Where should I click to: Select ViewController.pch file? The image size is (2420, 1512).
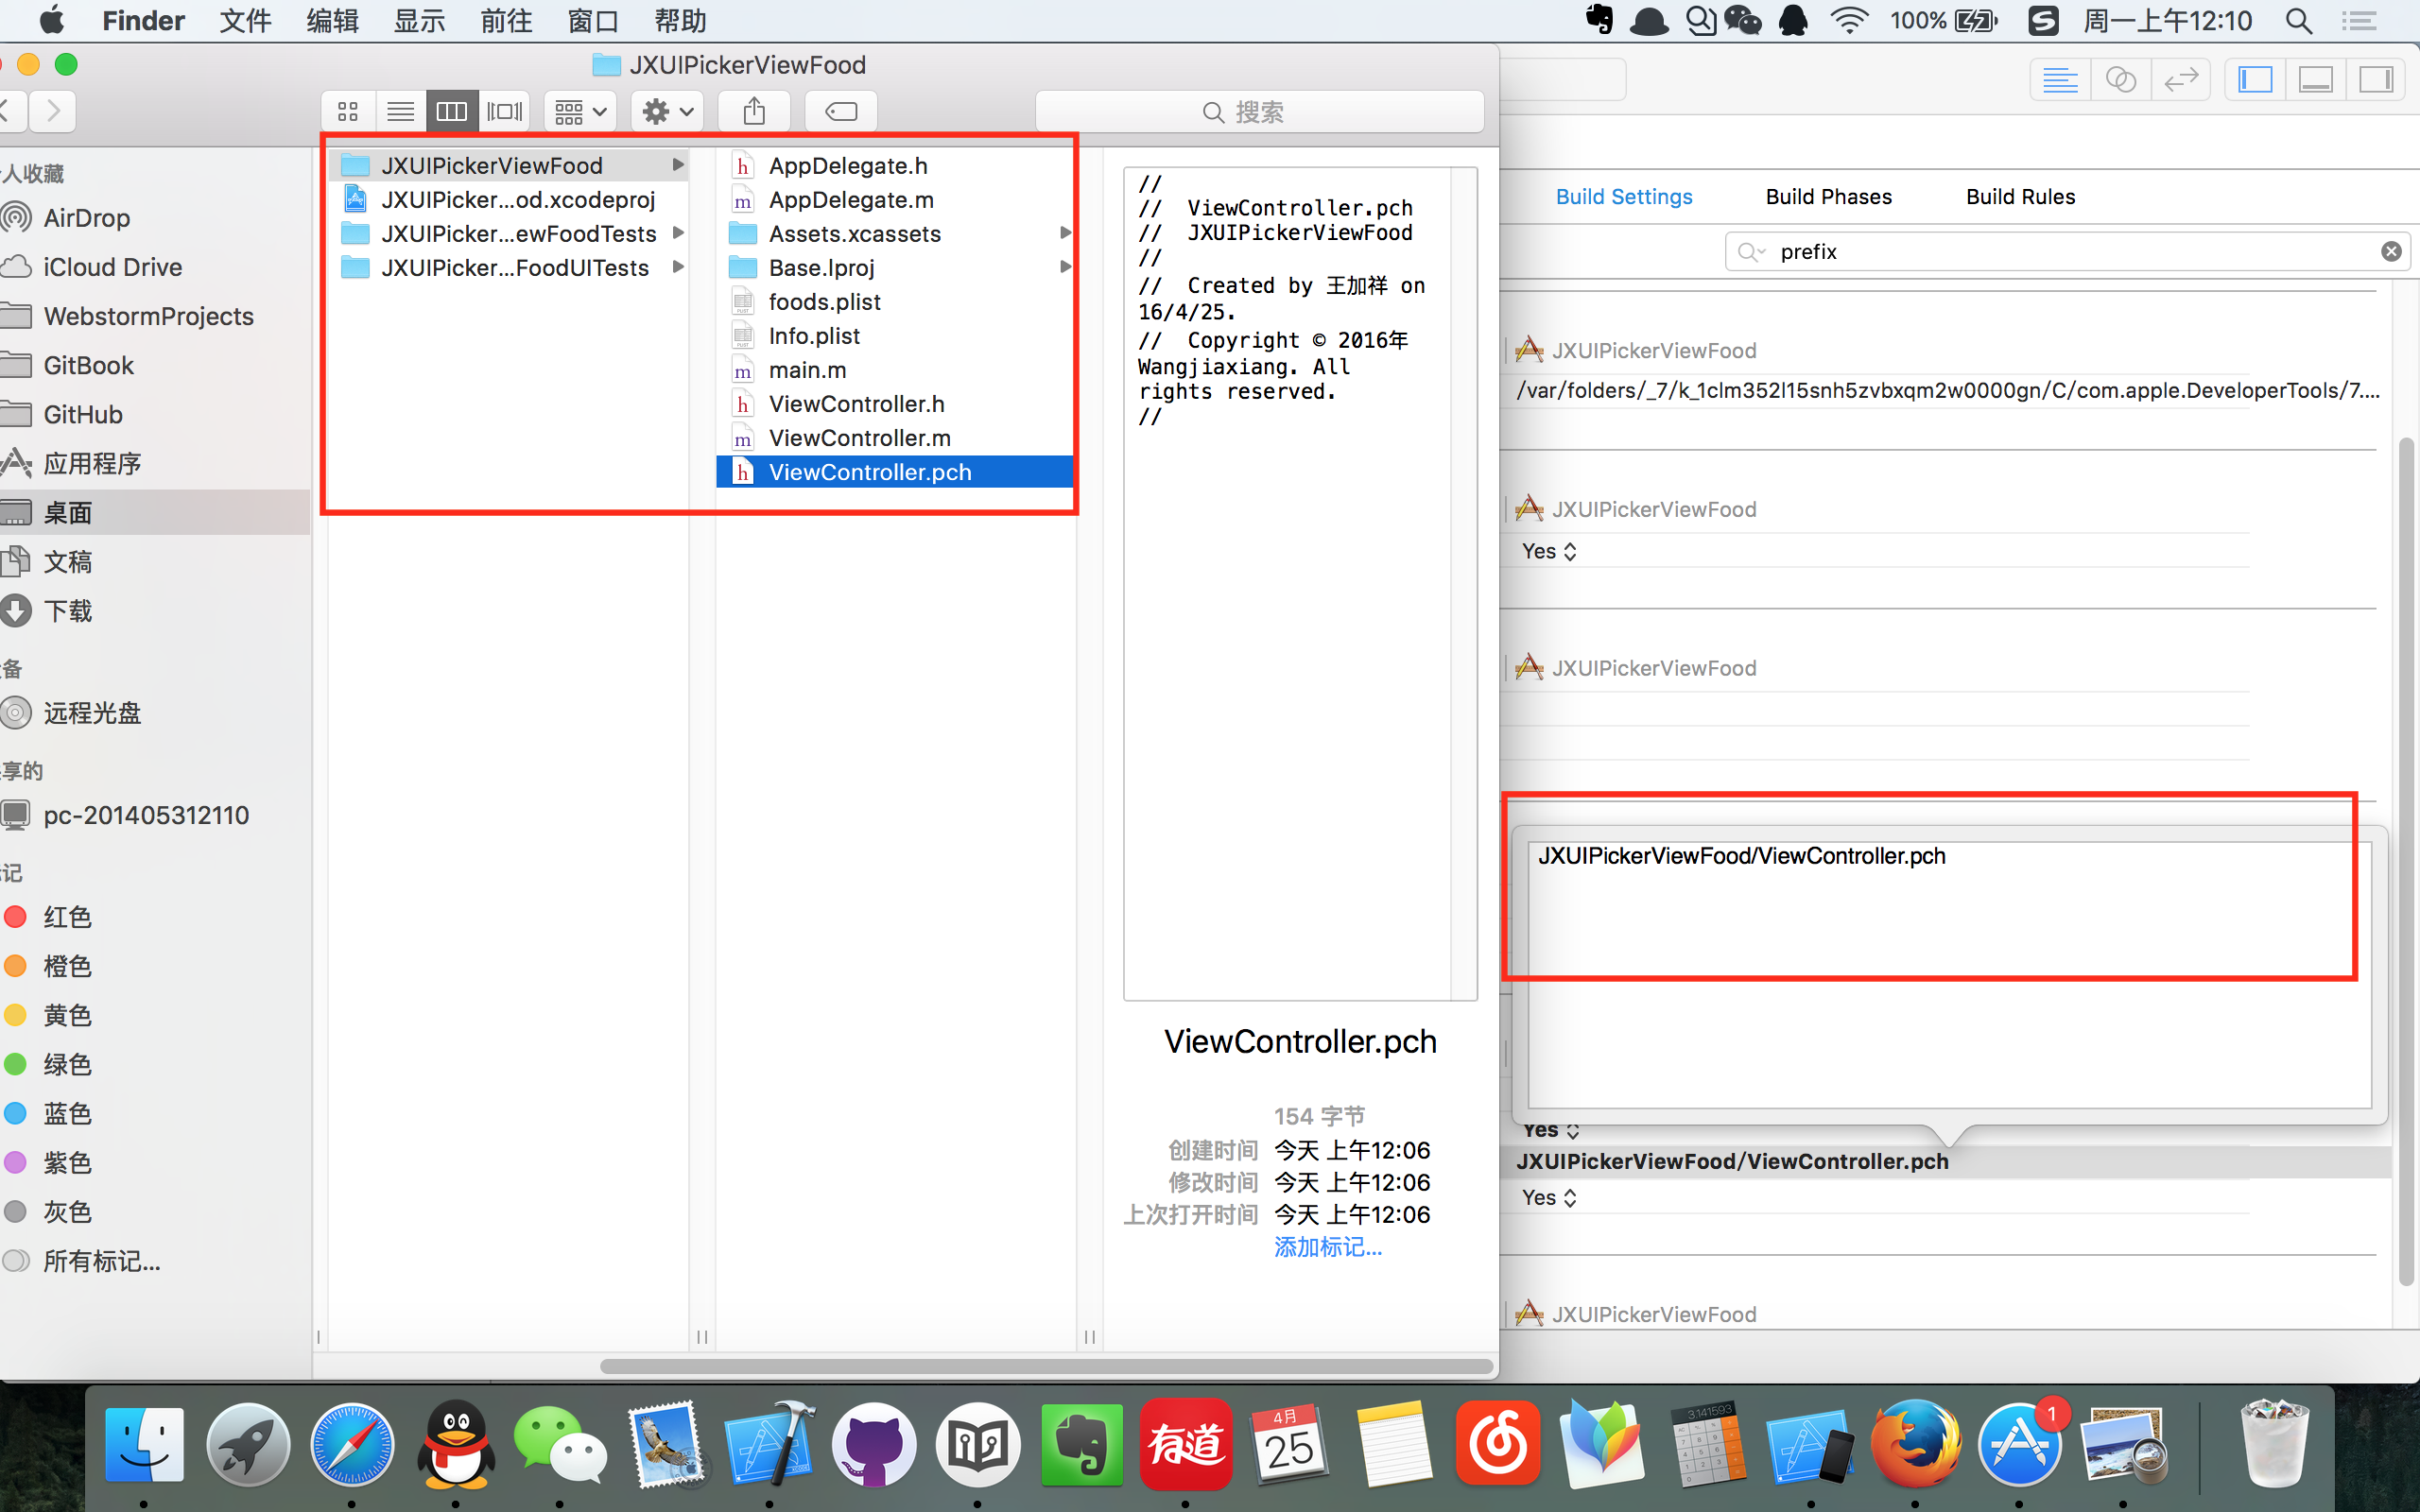click(x=895, y=471)
